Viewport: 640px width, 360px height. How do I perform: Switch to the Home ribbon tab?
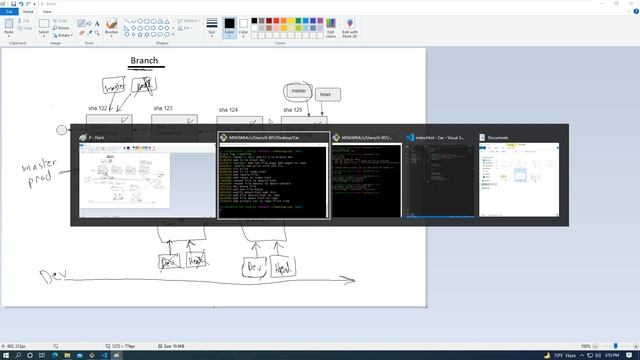[x=28, y=11]
